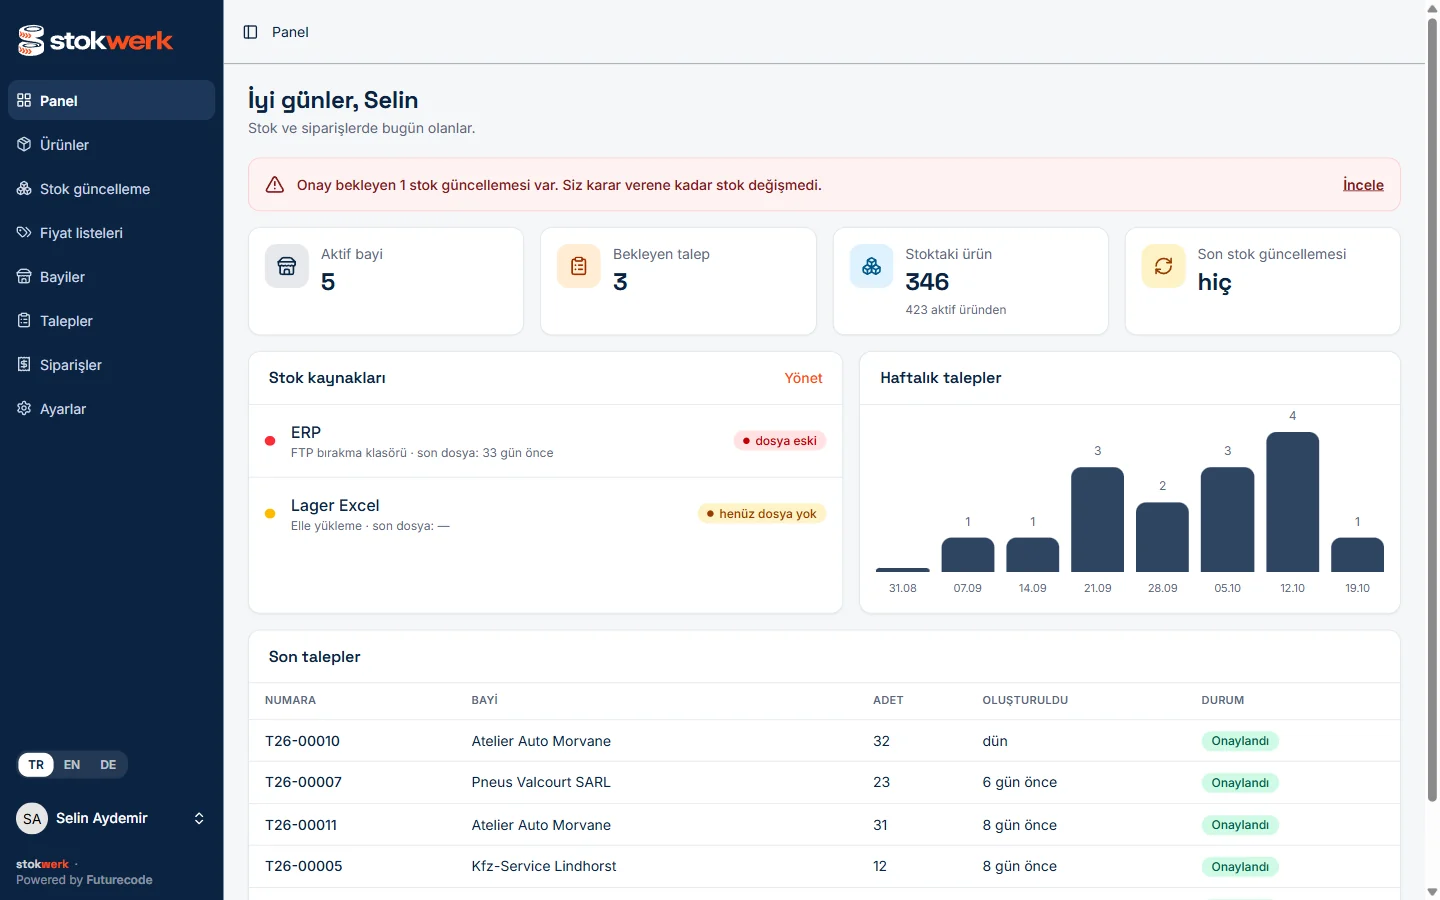Click the İncele link in alert

point(1363,185)
